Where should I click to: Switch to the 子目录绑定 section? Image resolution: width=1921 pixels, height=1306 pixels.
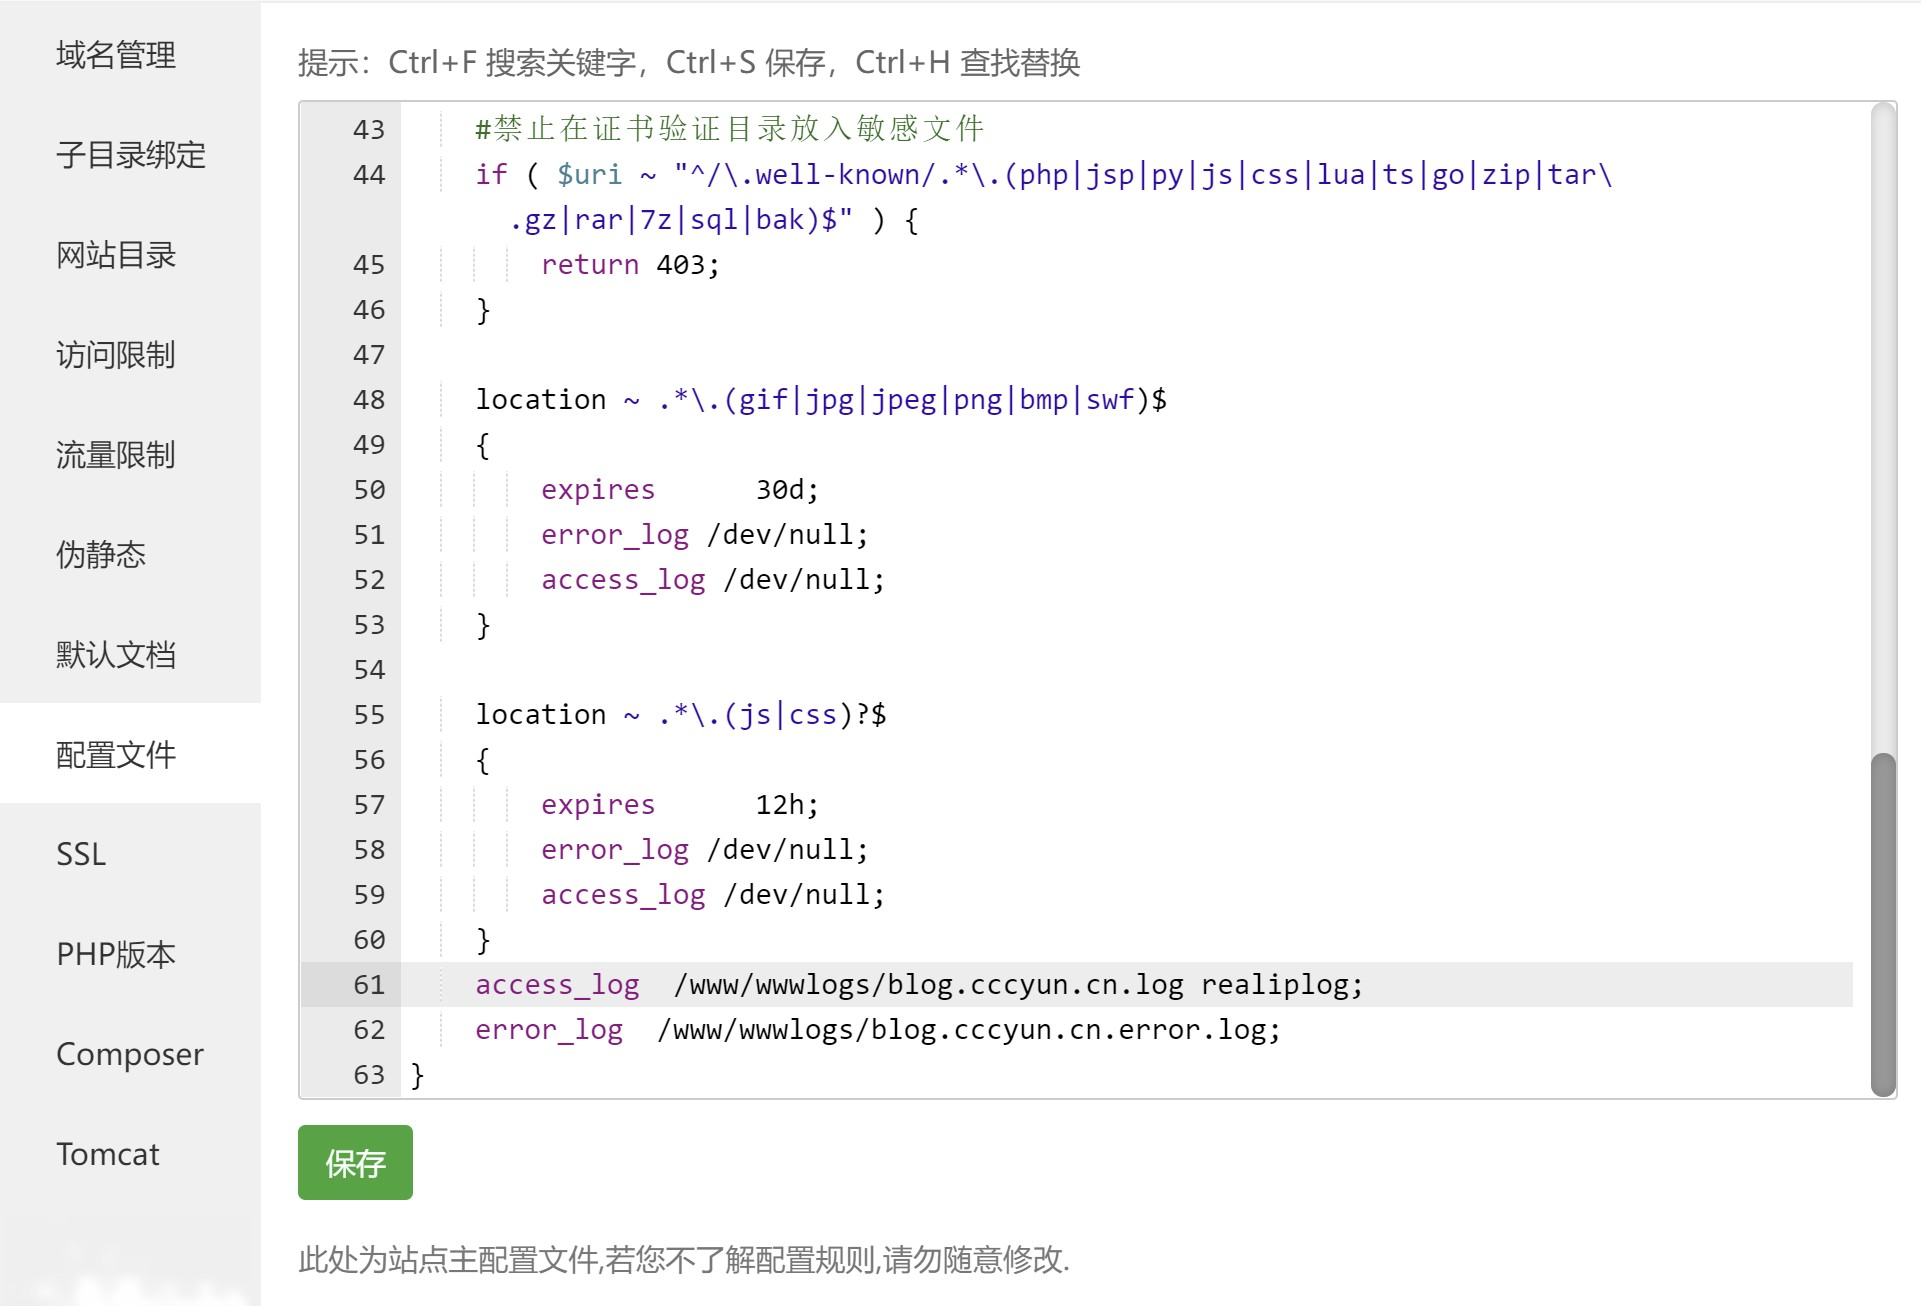(x=131, y=155)
